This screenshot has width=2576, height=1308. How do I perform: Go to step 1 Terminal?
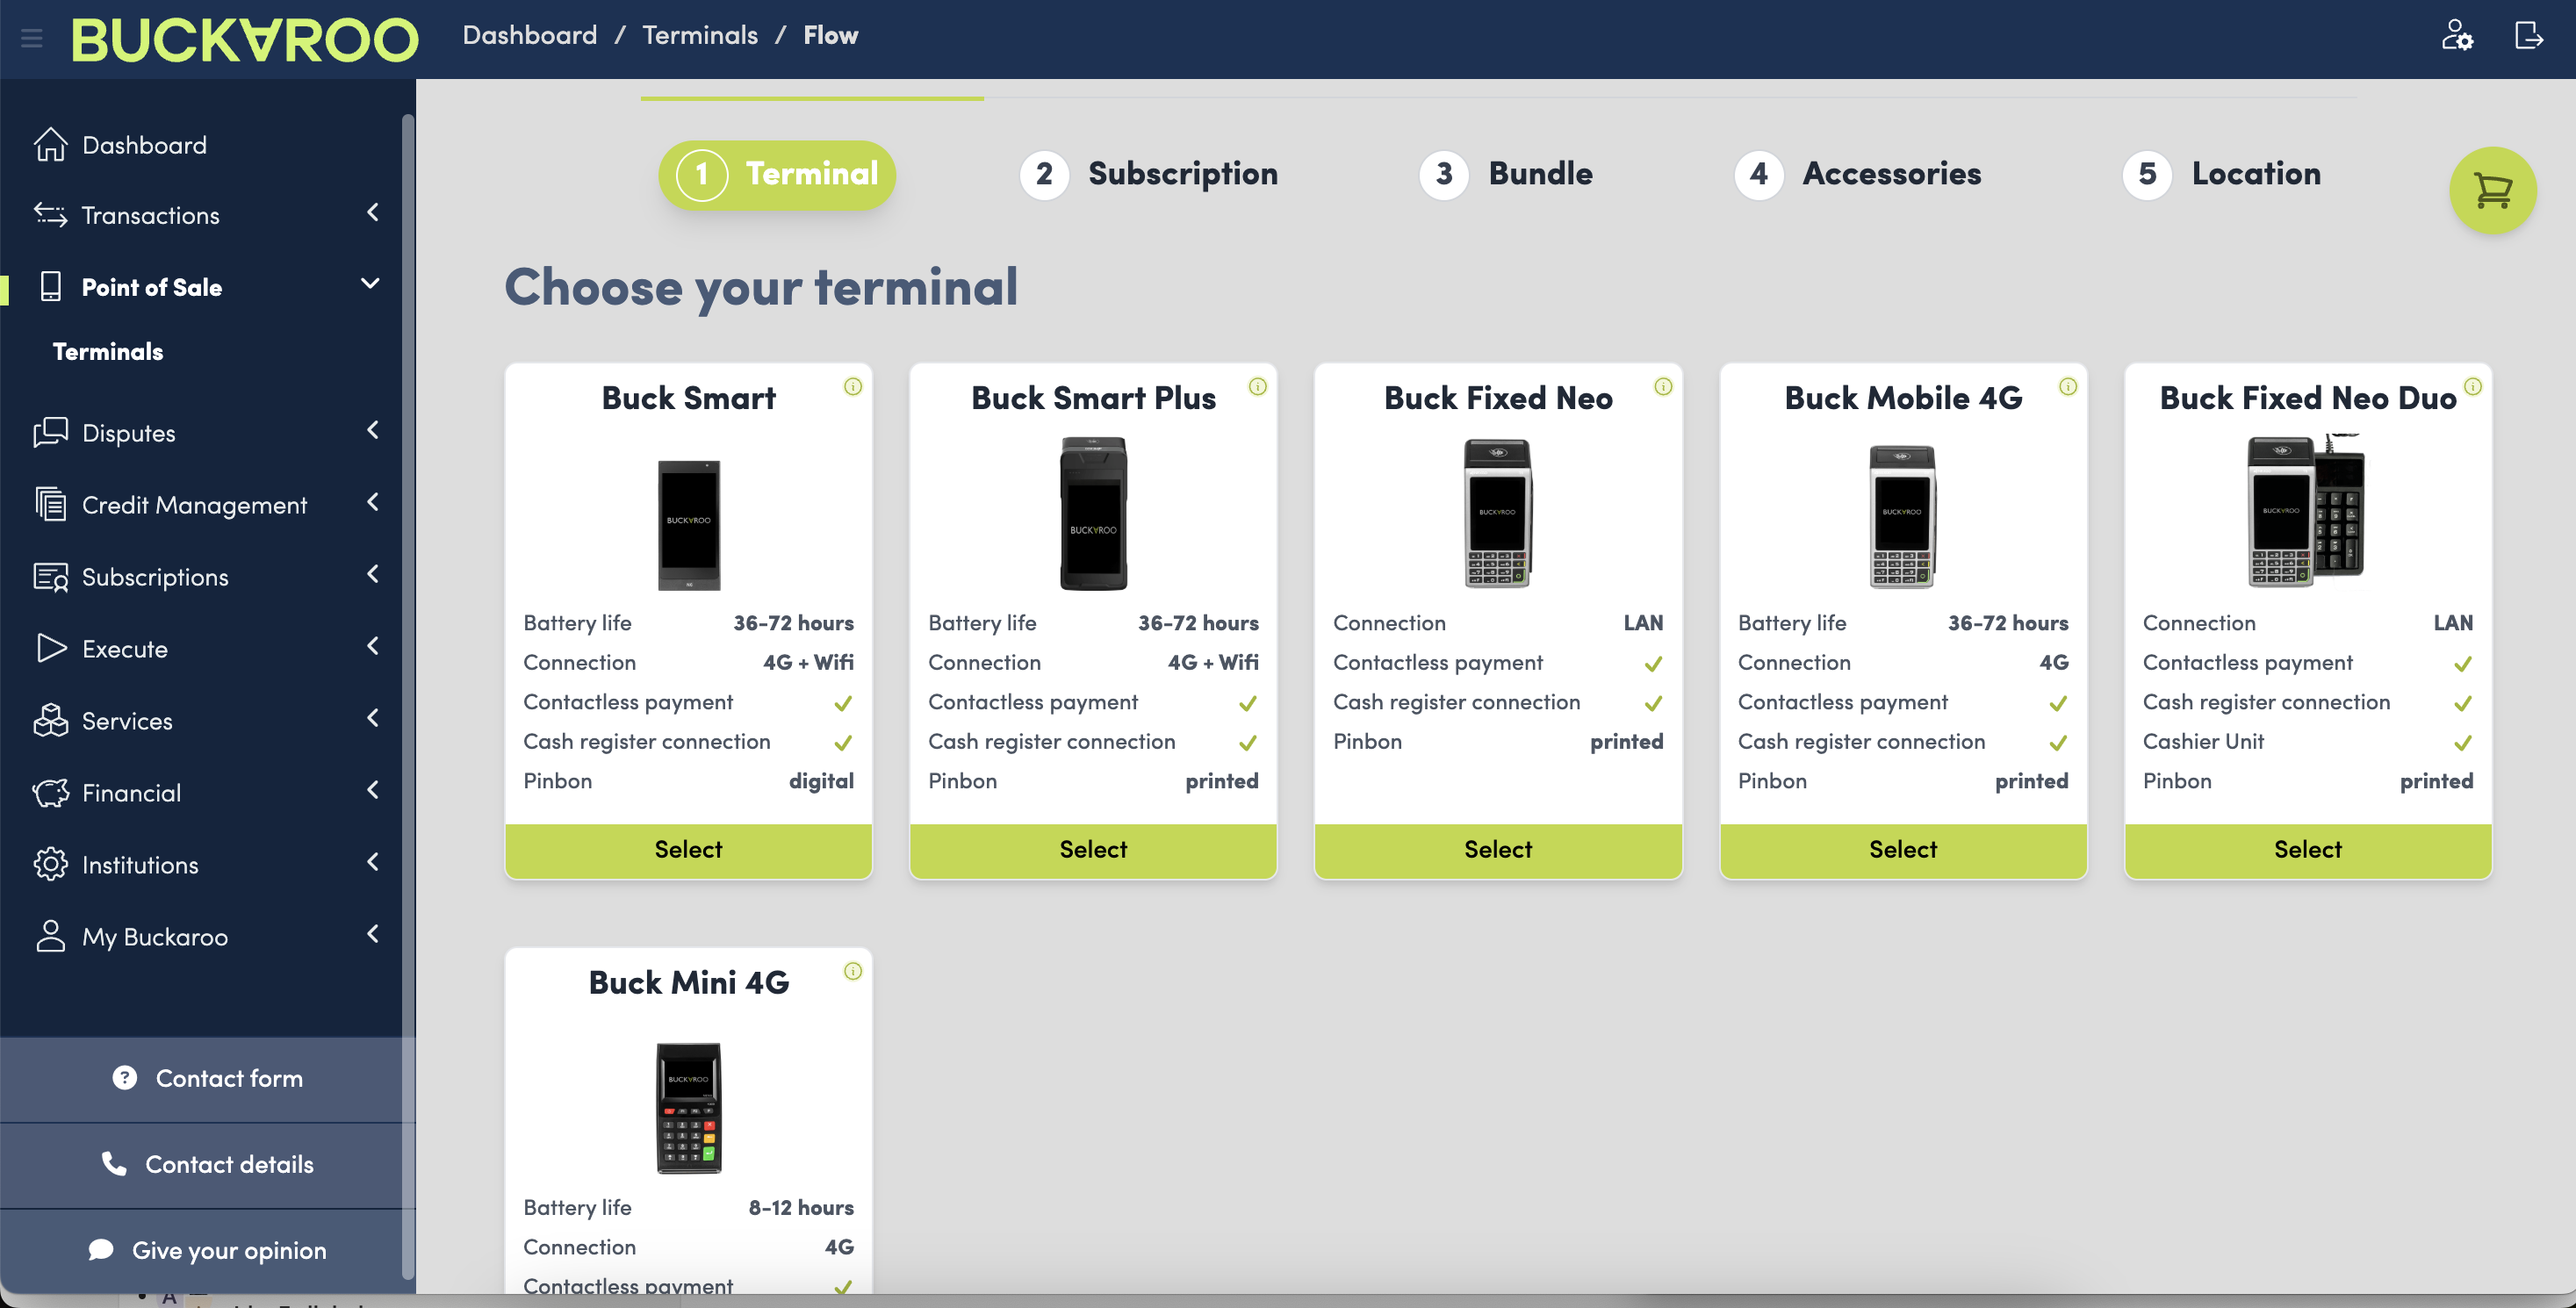tap(777, 175)
